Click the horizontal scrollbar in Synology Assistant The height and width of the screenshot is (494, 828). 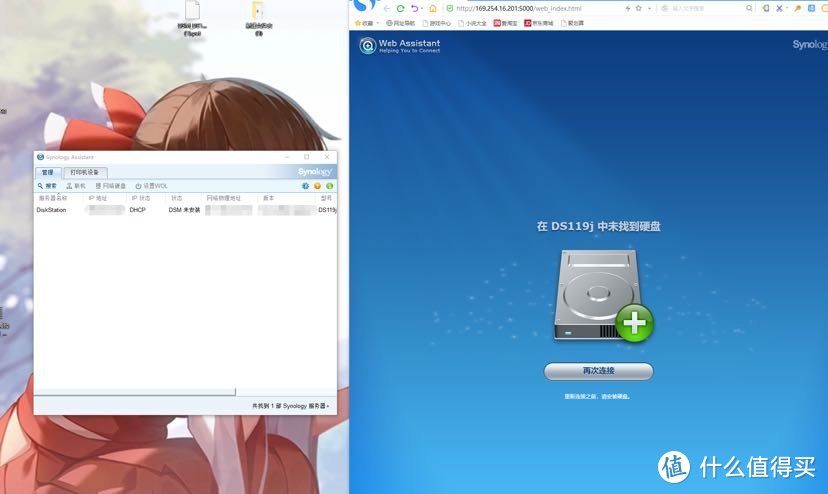coord(135,392)
